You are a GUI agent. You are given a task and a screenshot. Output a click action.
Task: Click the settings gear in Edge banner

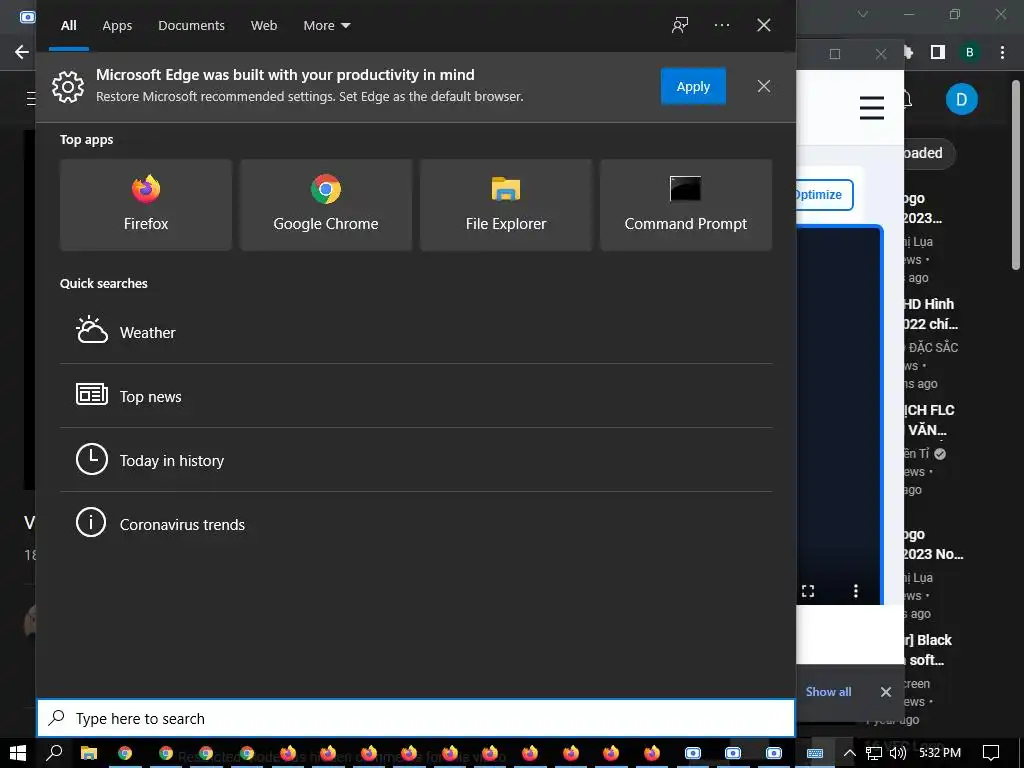tap(68, 86)
